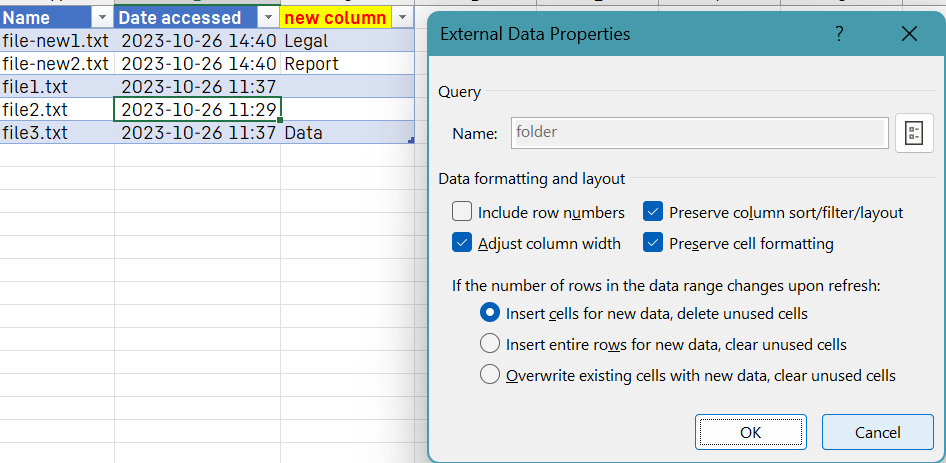This screenshot has height=463, width=946.
Task: Confirm the dialog with OK
Action: click(751, 432)
